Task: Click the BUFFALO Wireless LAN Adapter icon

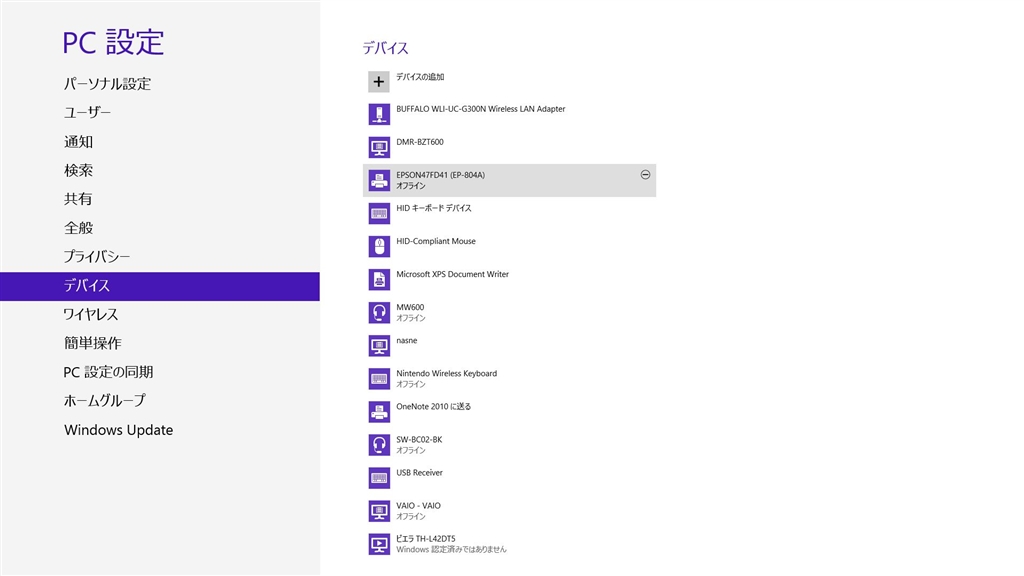Action: point(379,114)
